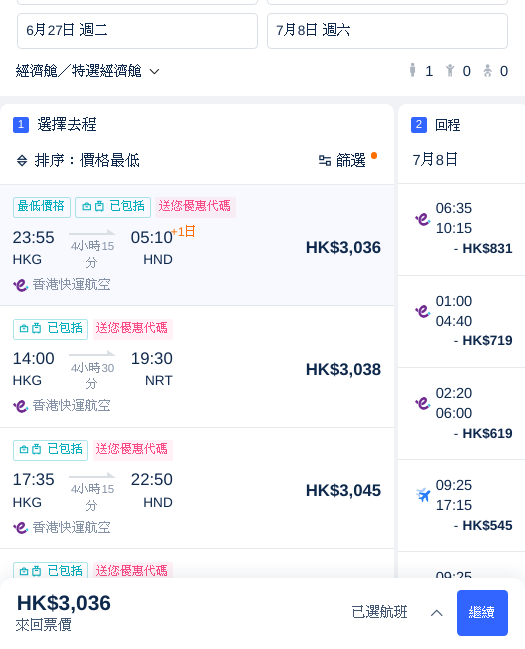Choose the HK$3,038 flight to NRT
This screenshot has width=525, height=649.
pos(197,367)
